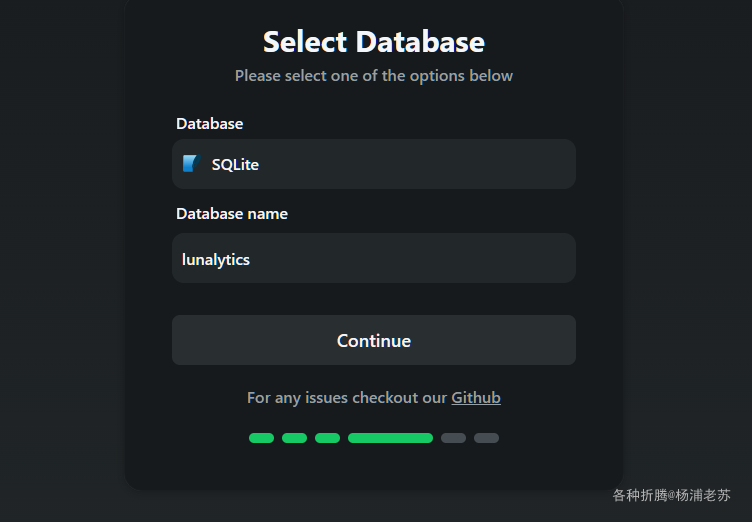Click the Database field label

point(210,124)
